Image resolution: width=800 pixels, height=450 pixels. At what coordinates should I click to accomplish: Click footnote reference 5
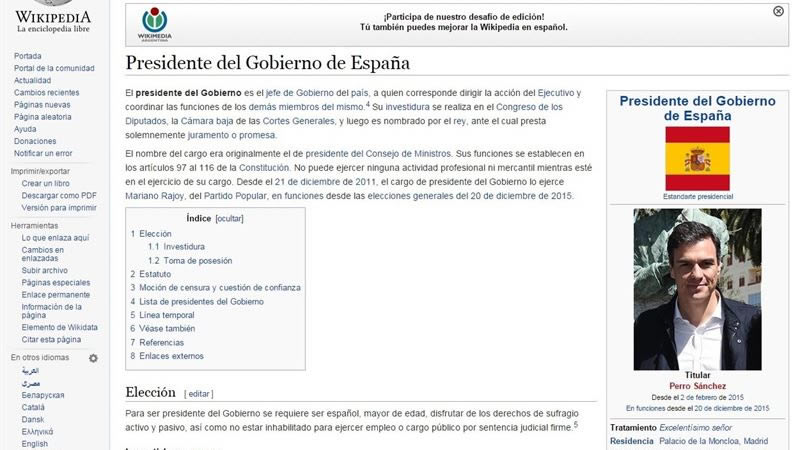(x=576, y=424)
